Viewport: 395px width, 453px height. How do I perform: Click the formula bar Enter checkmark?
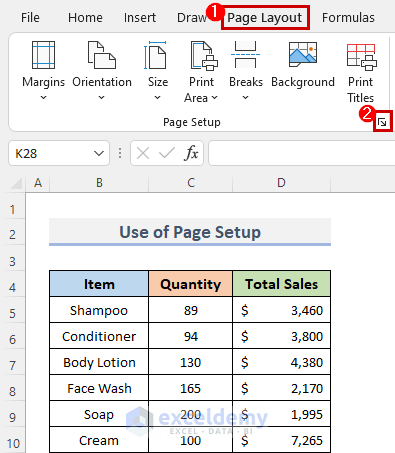coord(166,153)
